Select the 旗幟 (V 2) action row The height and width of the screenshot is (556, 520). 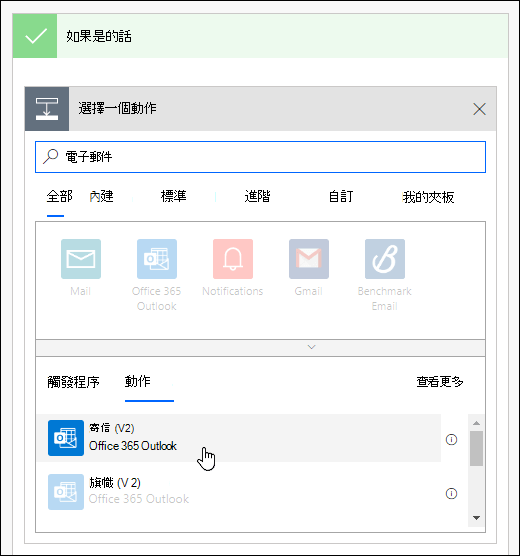(x=239, y=492)
